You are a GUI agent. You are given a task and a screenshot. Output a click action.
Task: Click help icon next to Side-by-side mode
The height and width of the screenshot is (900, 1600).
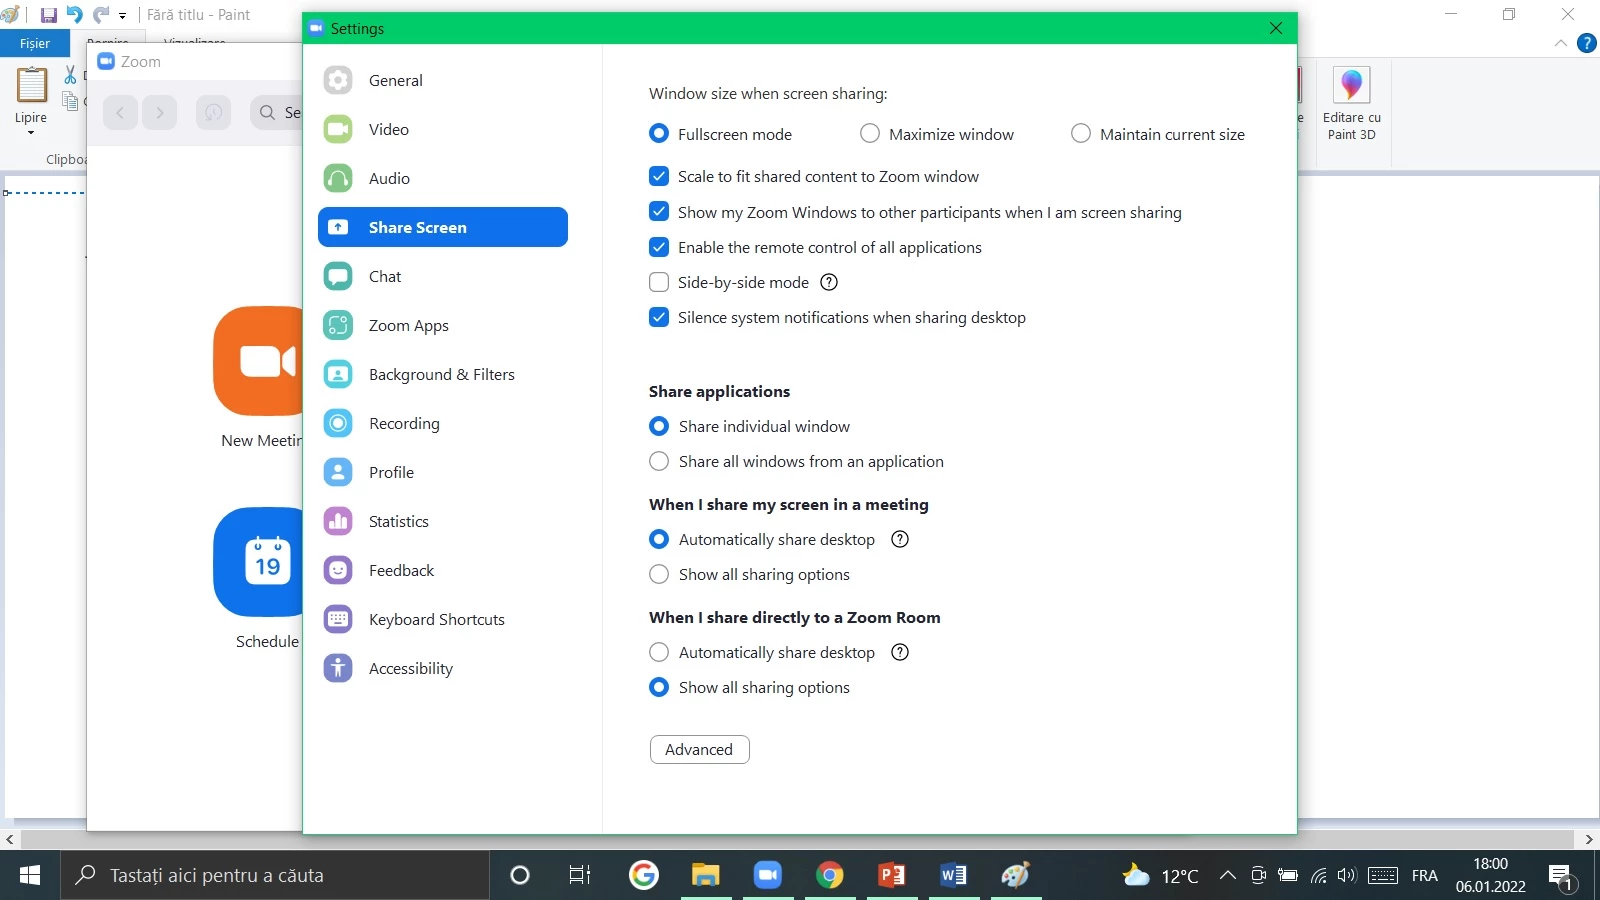[x=829, y=282]
